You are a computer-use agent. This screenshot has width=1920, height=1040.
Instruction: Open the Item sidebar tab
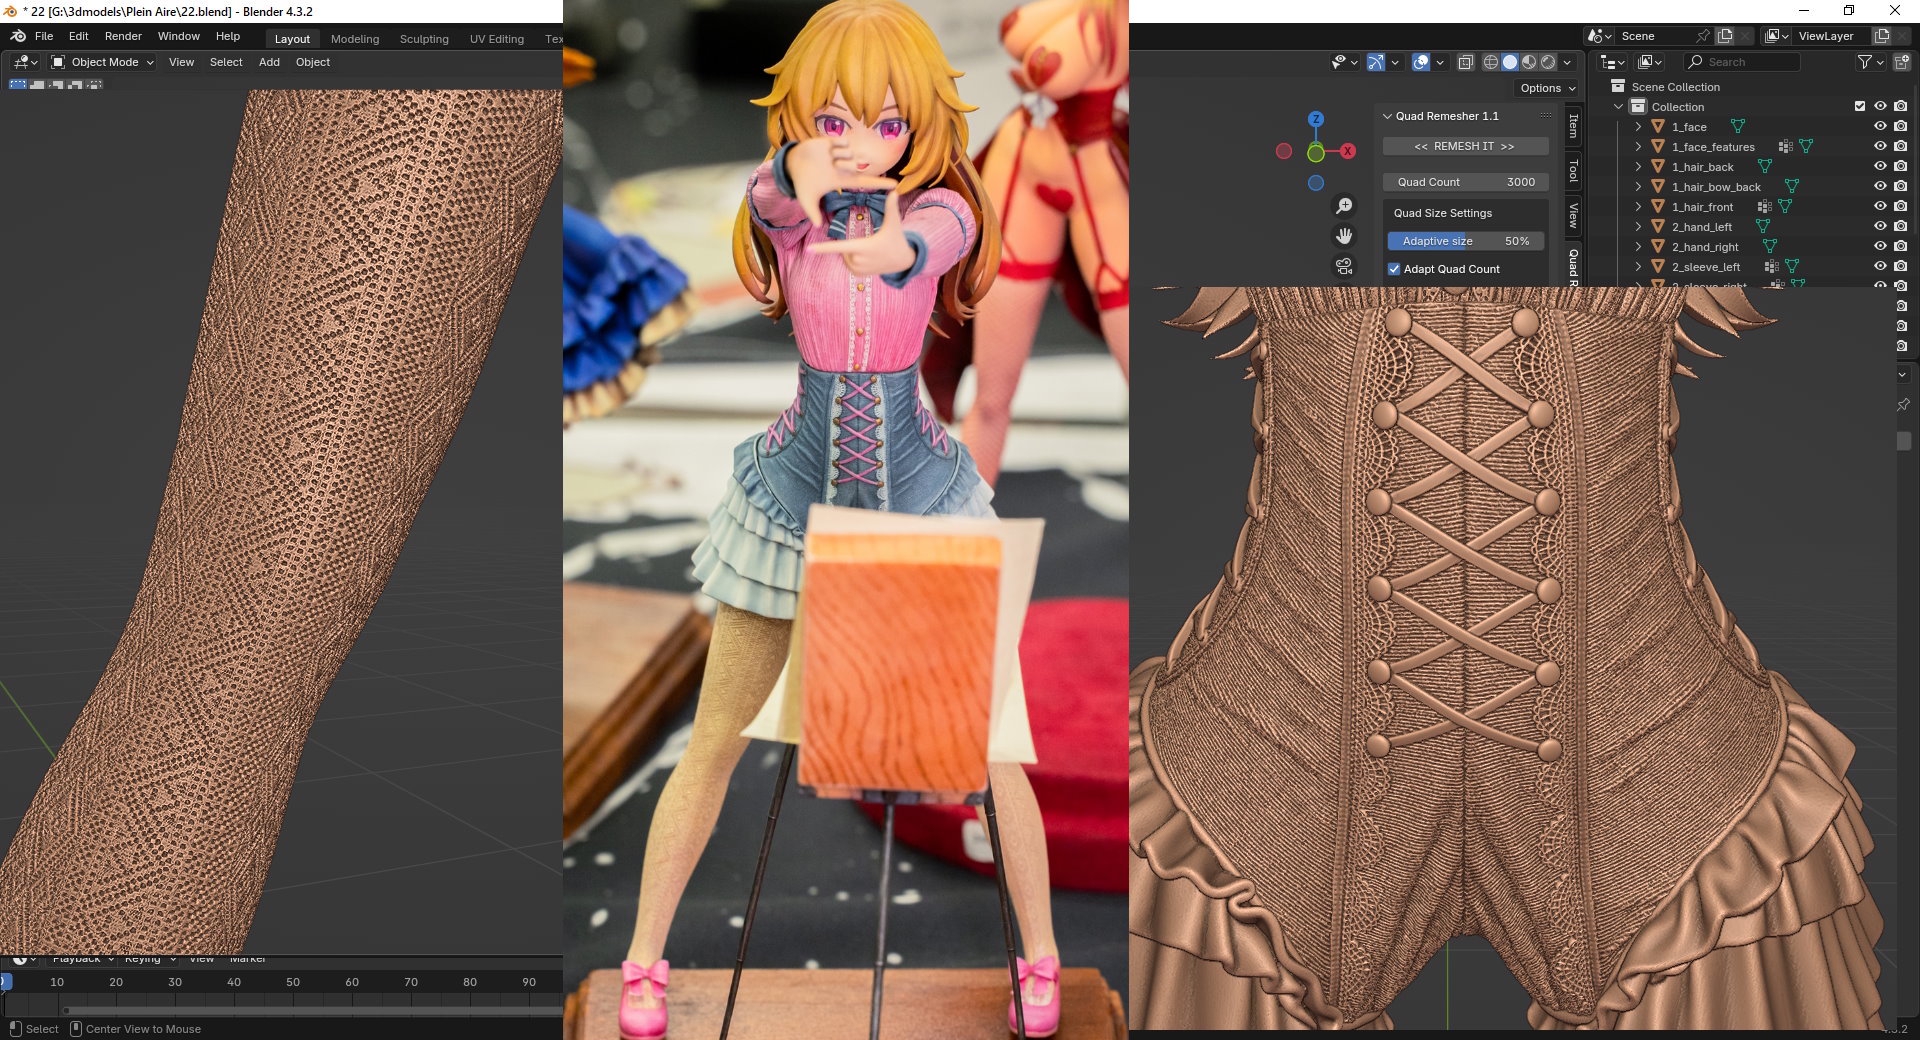[1573, 126]
